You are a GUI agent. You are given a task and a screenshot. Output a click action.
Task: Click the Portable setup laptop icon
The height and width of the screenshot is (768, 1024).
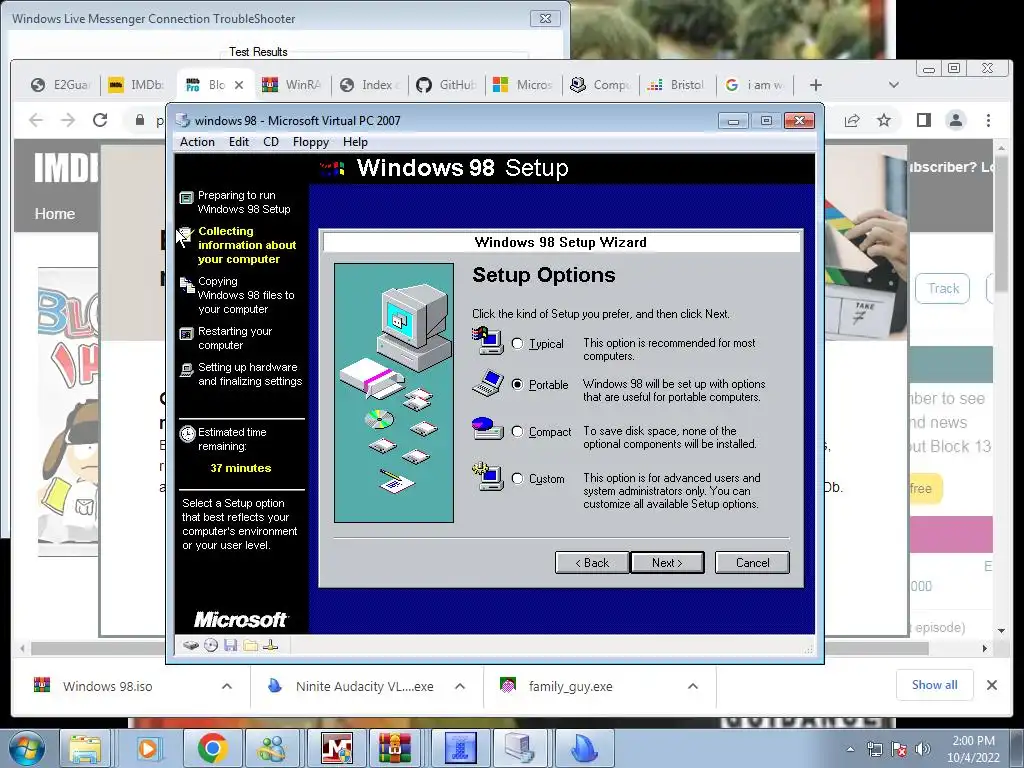click(487, 384)
